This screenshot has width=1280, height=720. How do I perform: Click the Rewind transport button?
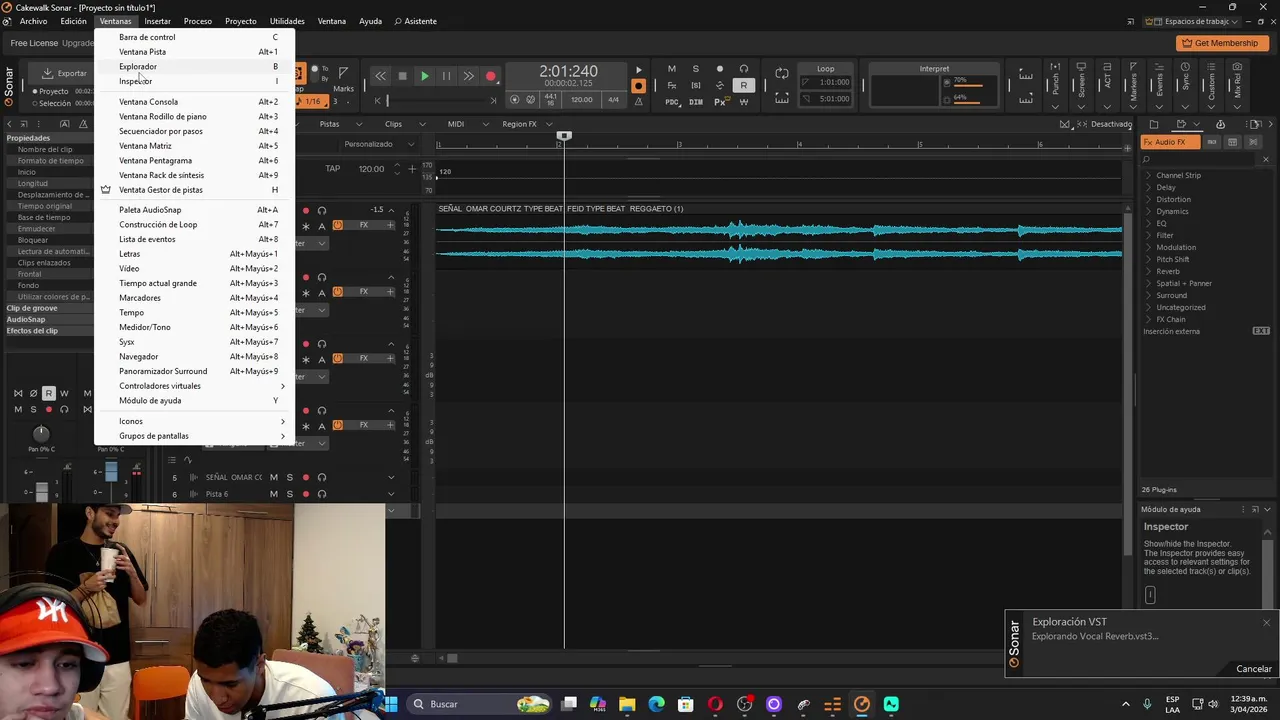380,76
